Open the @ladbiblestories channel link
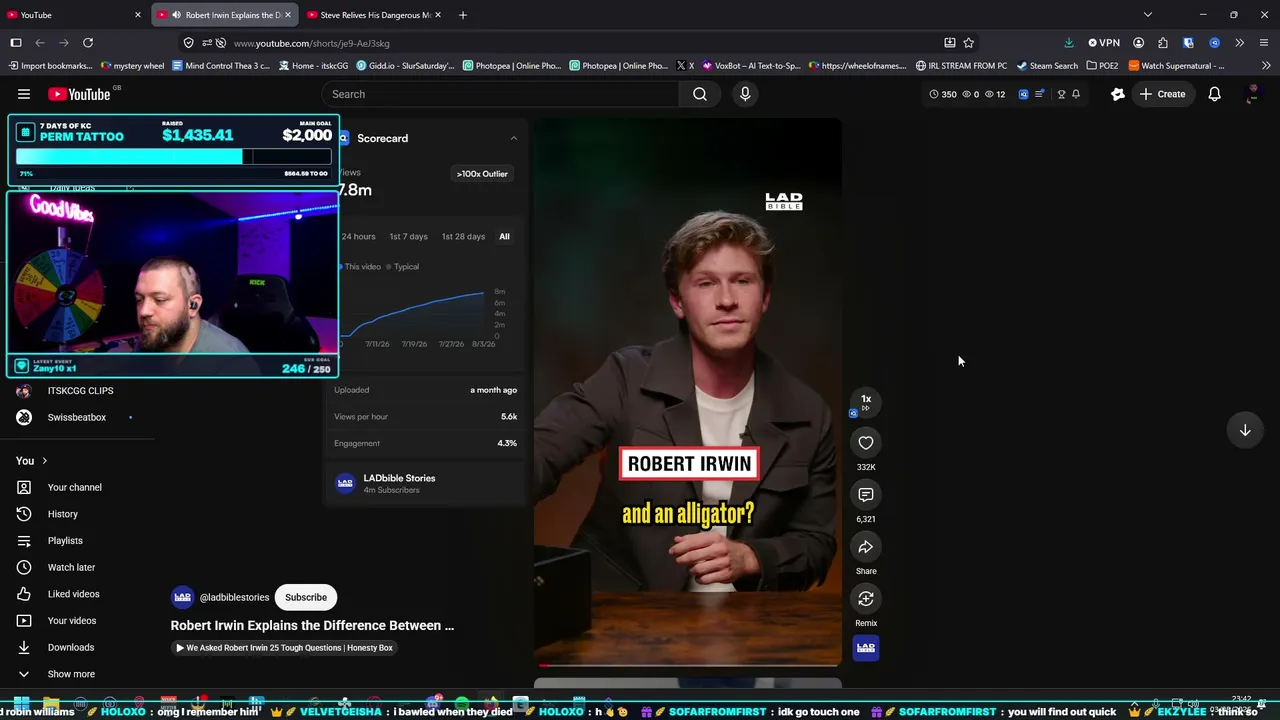 [234, 598]
